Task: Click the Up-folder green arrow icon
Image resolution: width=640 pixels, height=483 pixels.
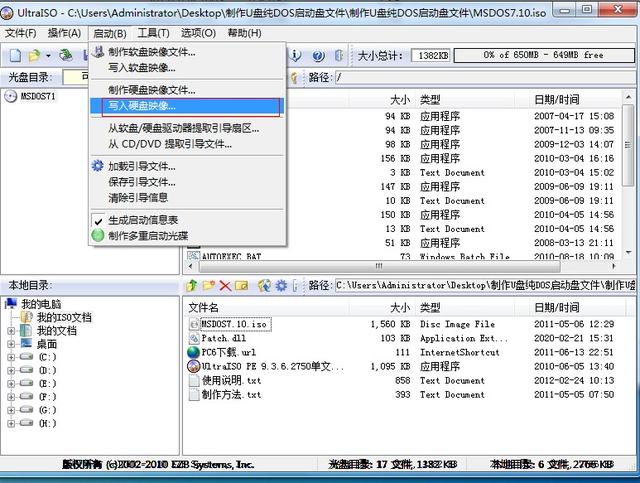Action: tap(191, 285)
